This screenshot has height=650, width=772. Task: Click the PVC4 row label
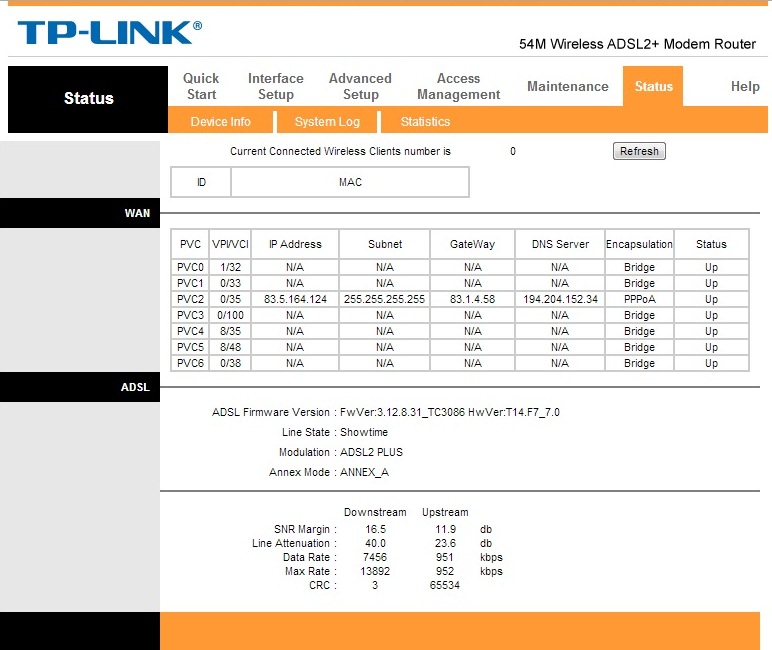(190, 331)
